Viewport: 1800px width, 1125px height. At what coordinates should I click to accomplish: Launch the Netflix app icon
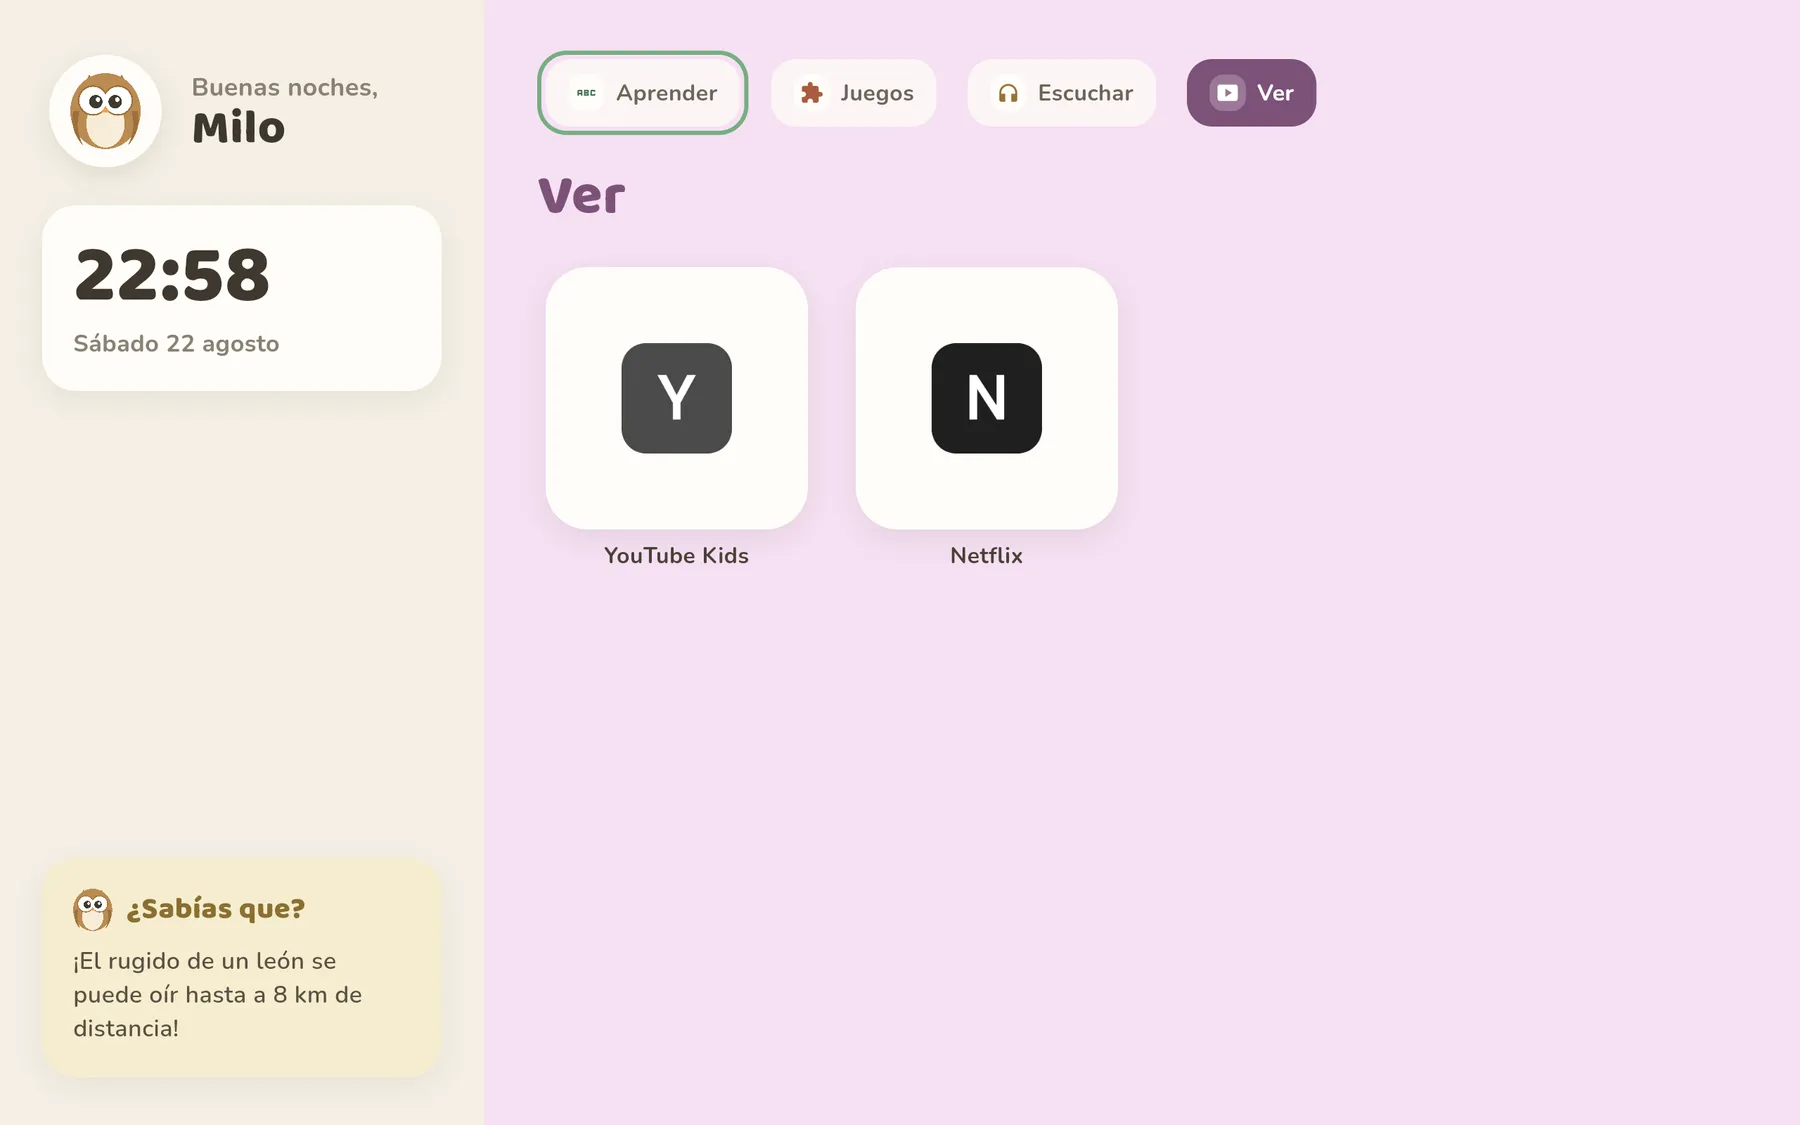pos(986,398)
